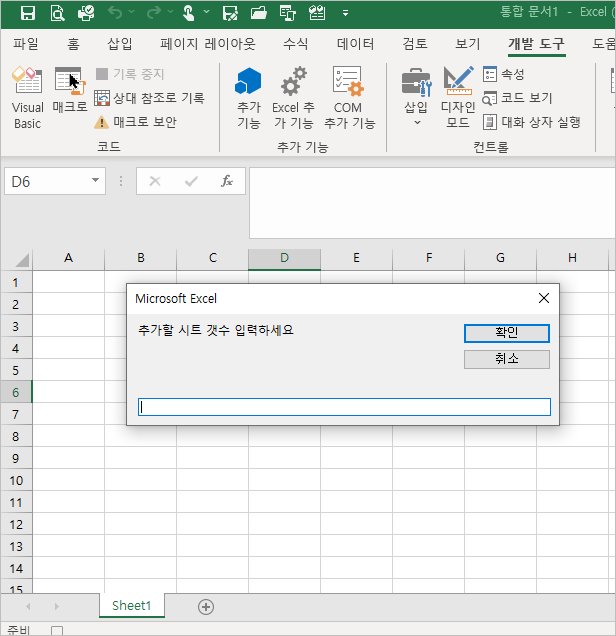Click the sheet count input field
The width and height of the screenshot is (616, 636).
pos(344,407)
